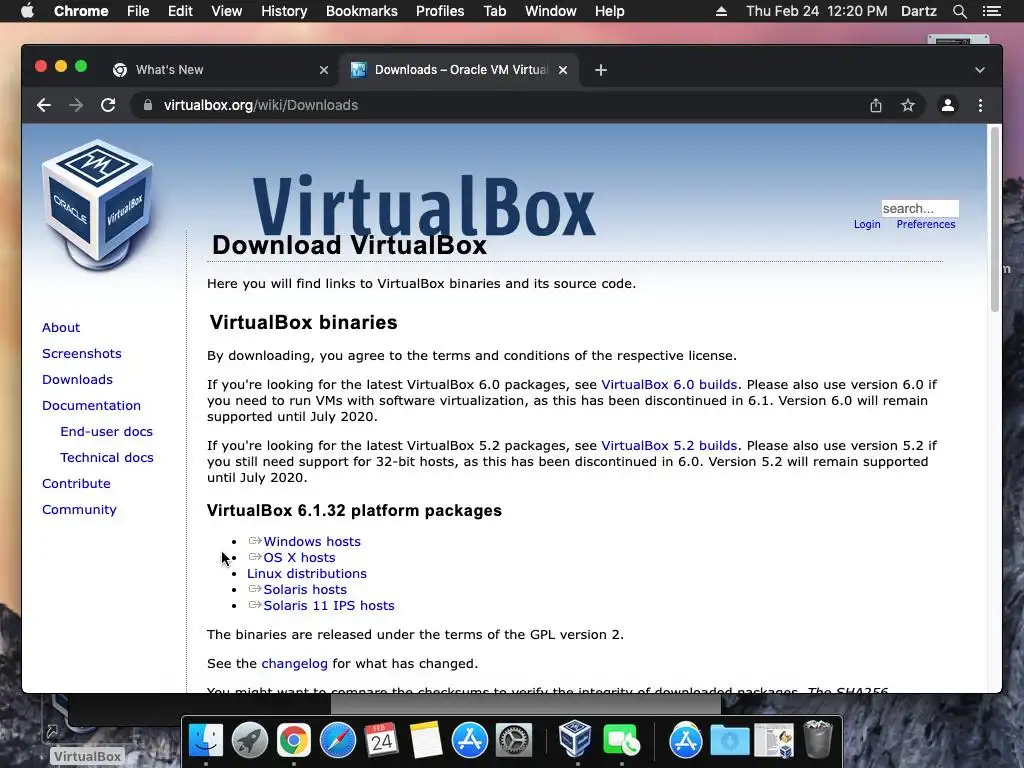Open the File menu
Image resolution: width=1024 pixels, height=768 pixels.
pos(138,11)
